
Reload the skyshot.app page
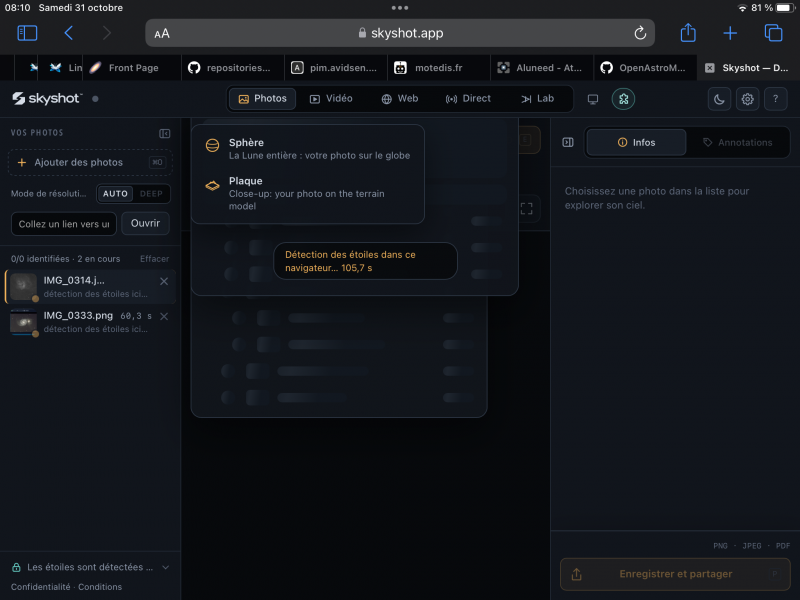(x=640, y=33)
